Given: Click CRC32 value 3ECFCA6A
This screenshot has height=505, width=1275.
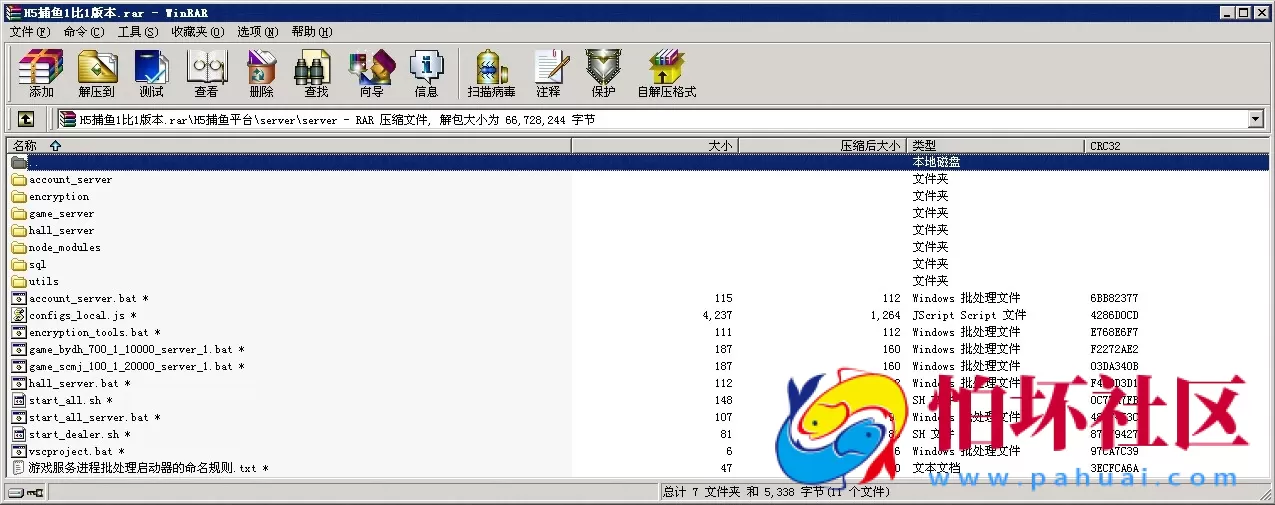Looking at the screenshot, I should [x=1114, y=468].
